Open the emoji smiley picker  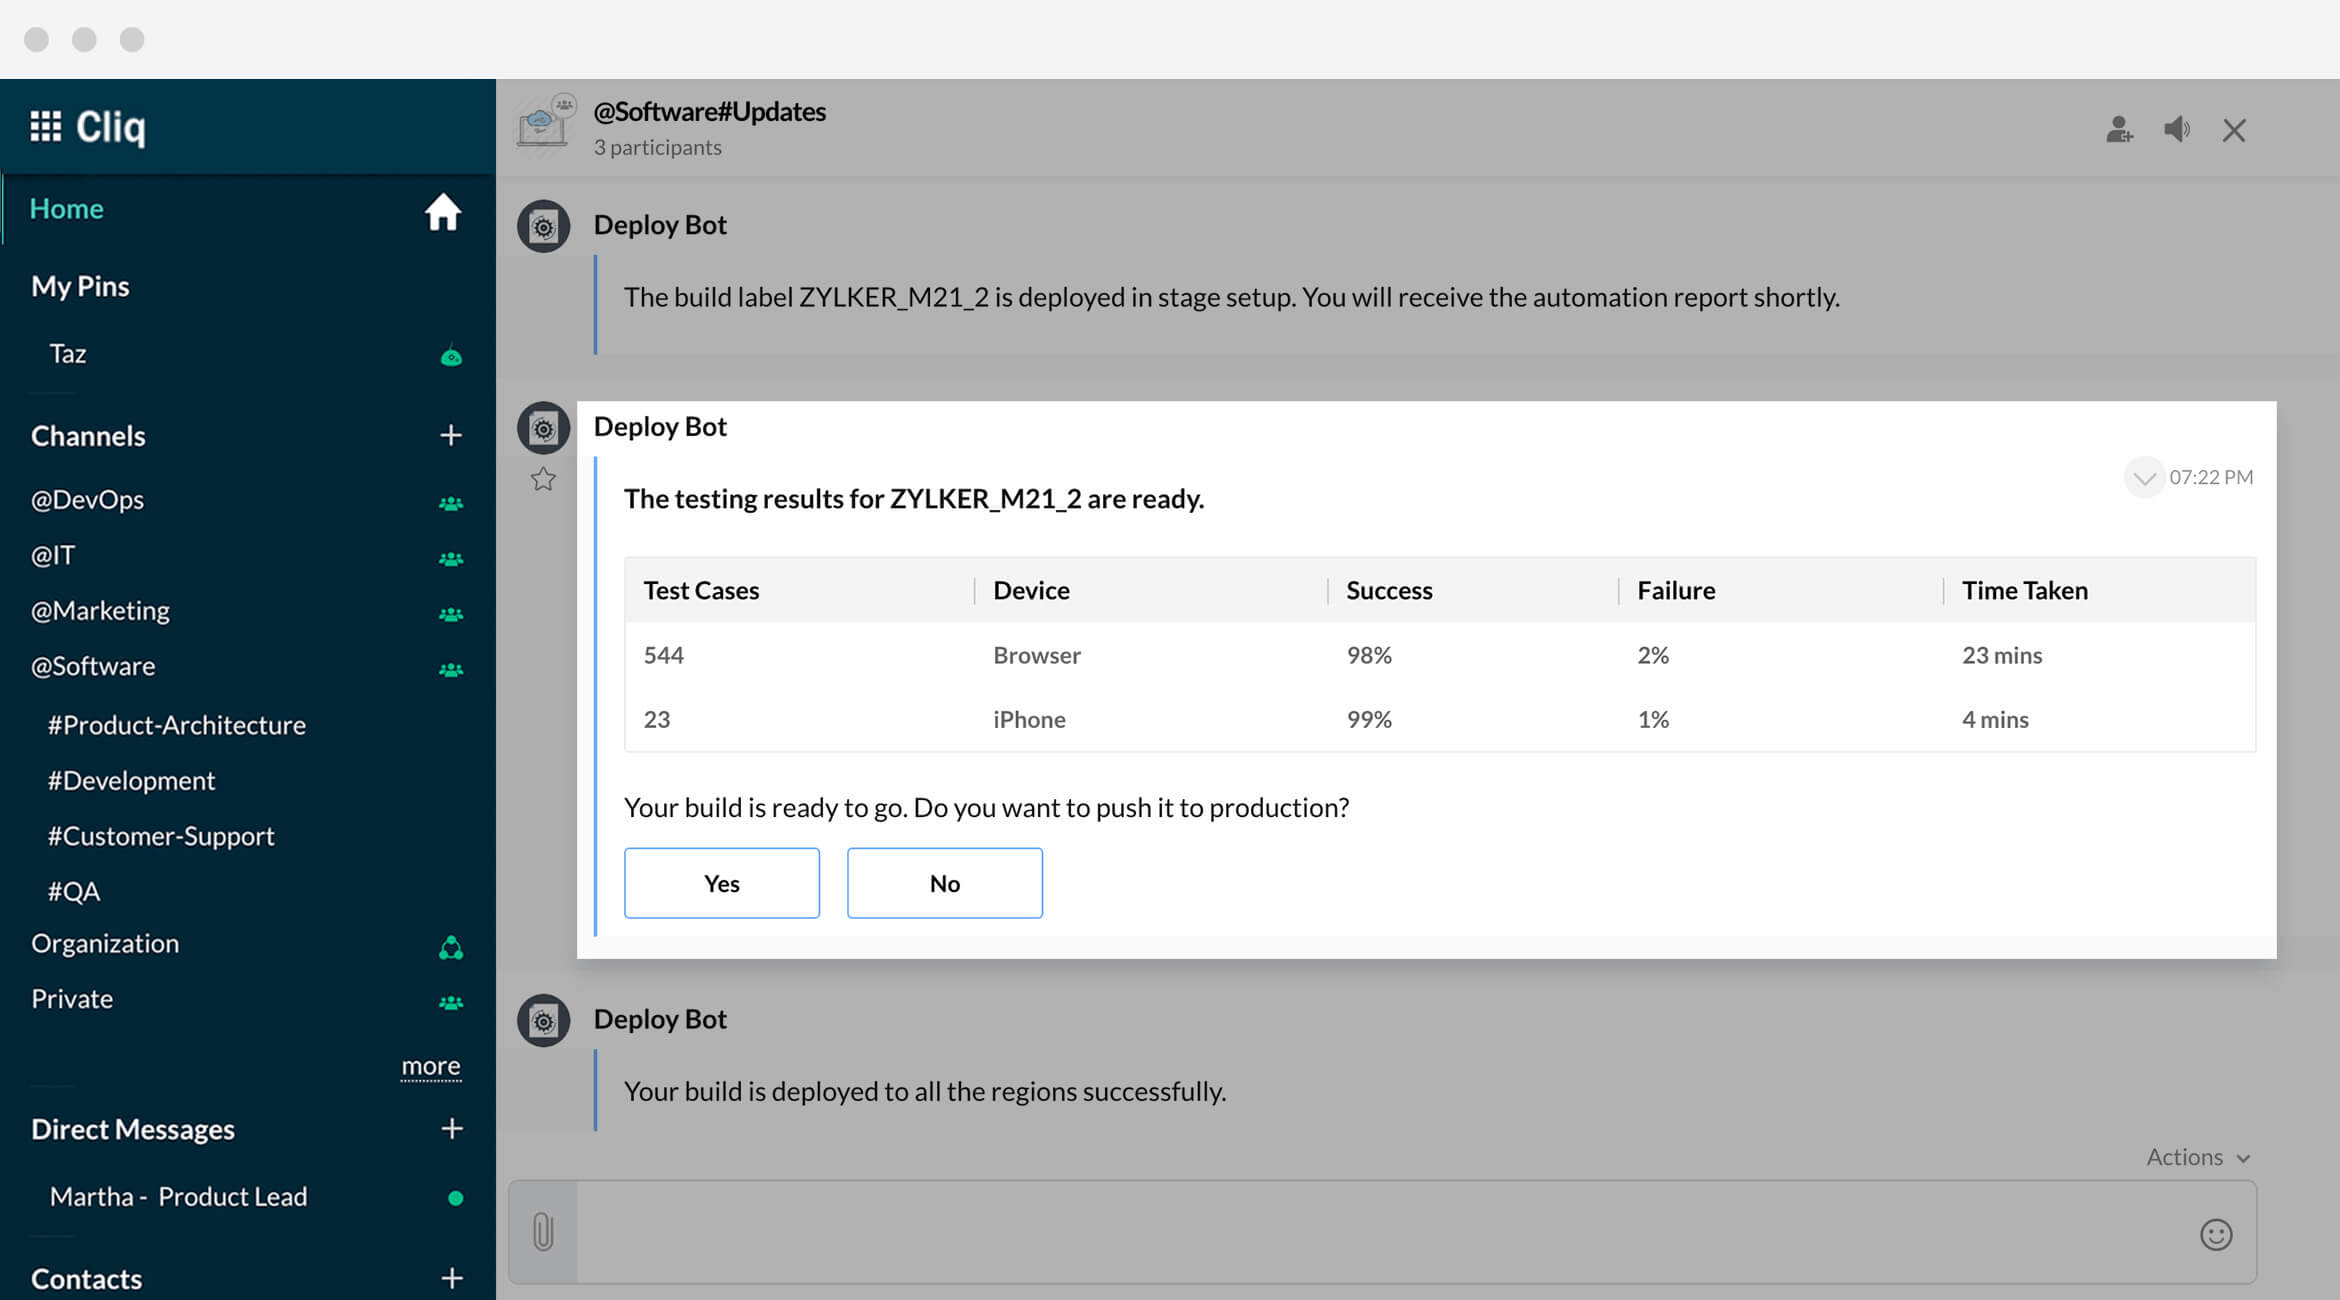[x=2215, y=1234]
